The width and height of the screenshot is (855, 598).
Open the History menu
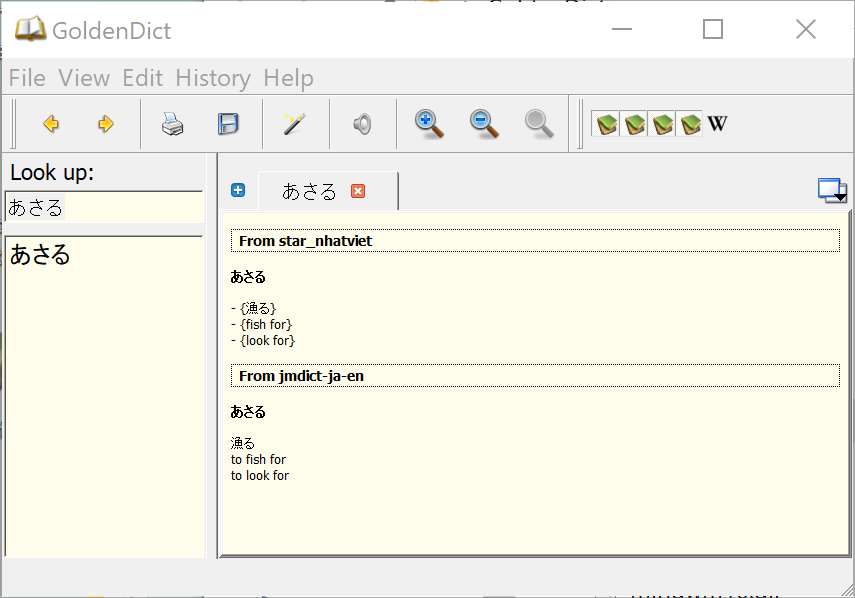[x=213, y=78]
